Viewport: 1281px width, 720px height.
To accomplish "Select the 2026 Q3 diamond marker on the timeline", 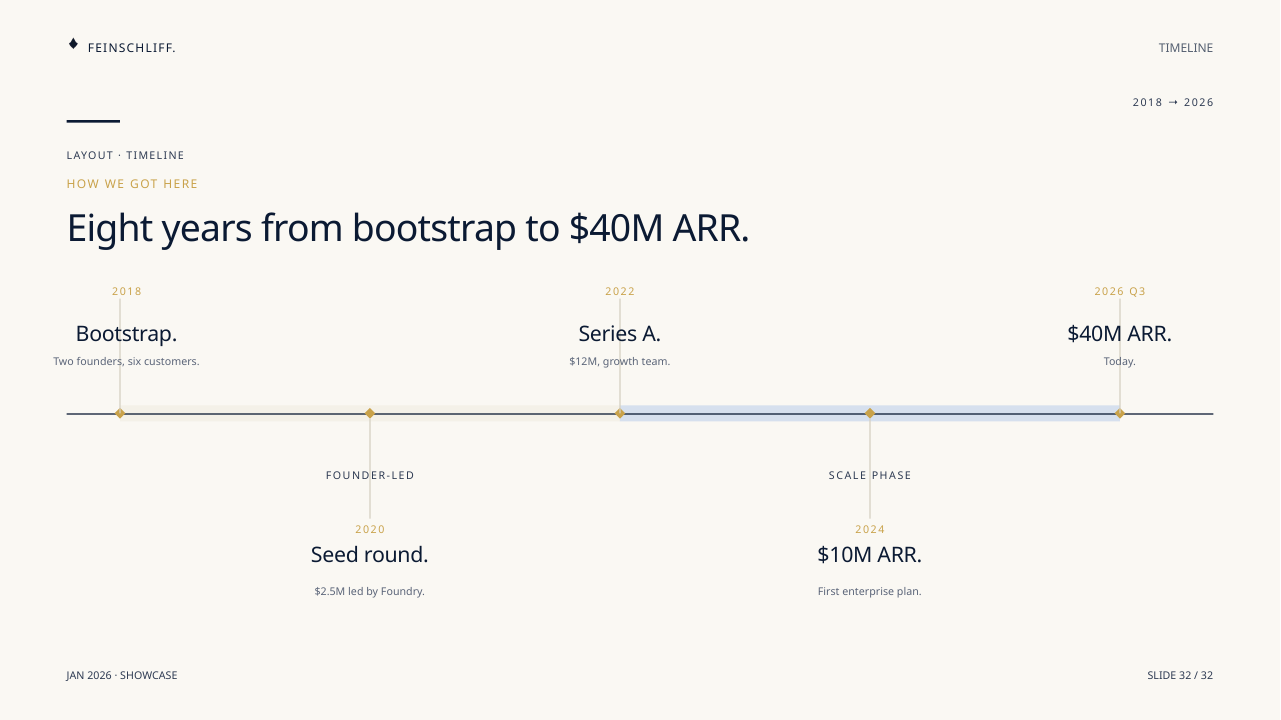I will click(1120, 413).
